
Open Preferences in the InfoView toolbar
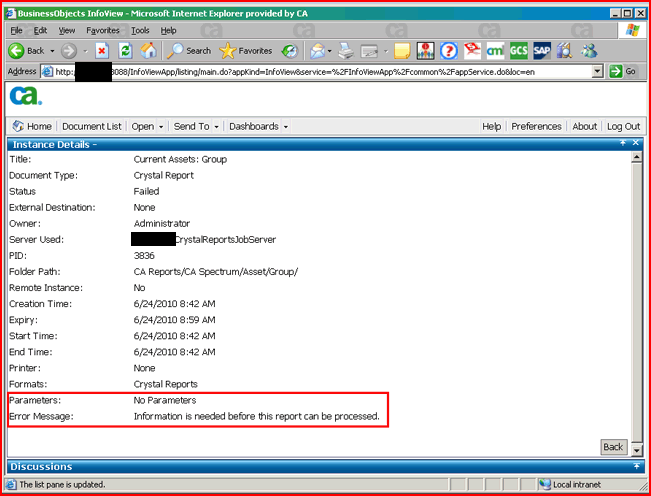pyautogui.click(x=536, y=127)
